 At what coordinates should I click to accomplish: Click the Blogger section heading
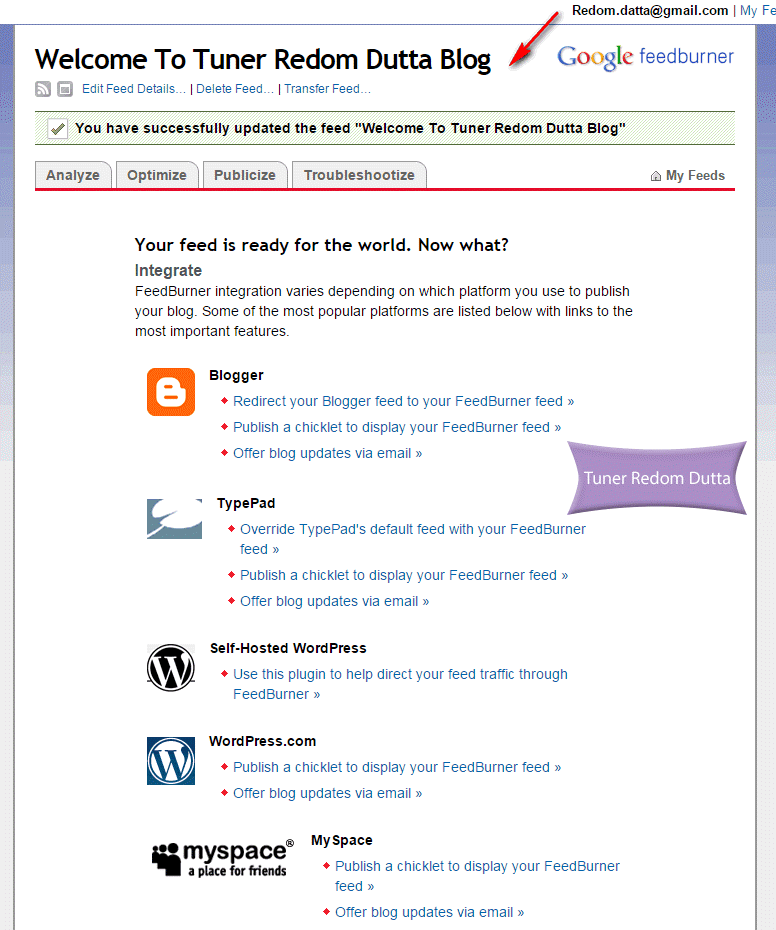pyautogui.click(x=236, y=375)
